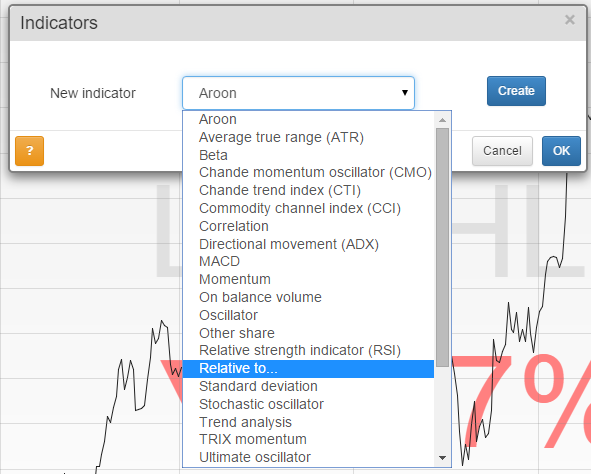
Task: Click the dropdown list scroll down arrow
Action: pos(442,458)
